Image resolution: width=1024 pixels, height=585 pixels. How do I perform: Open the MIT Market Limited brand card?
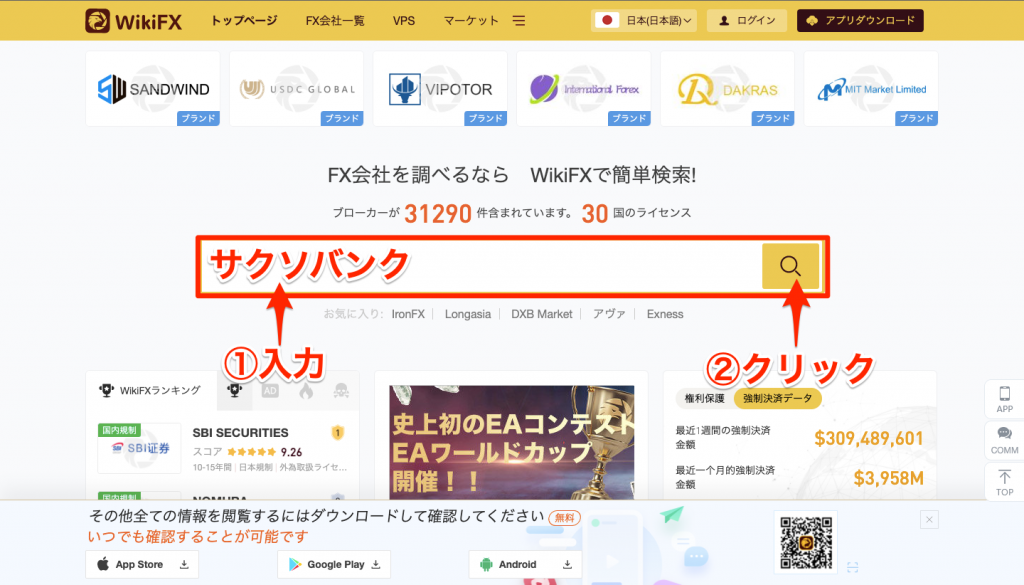(x=871, y=89)
